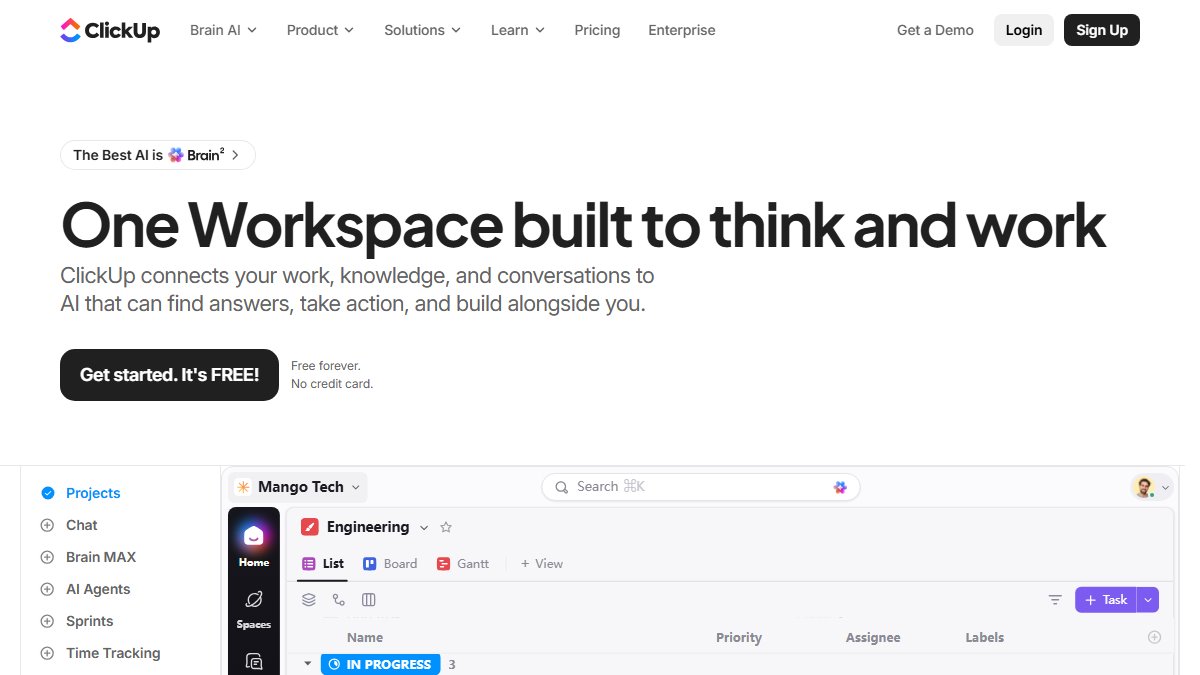
Task: Switch to the Gantt view tab
Action: pos(463,564)
